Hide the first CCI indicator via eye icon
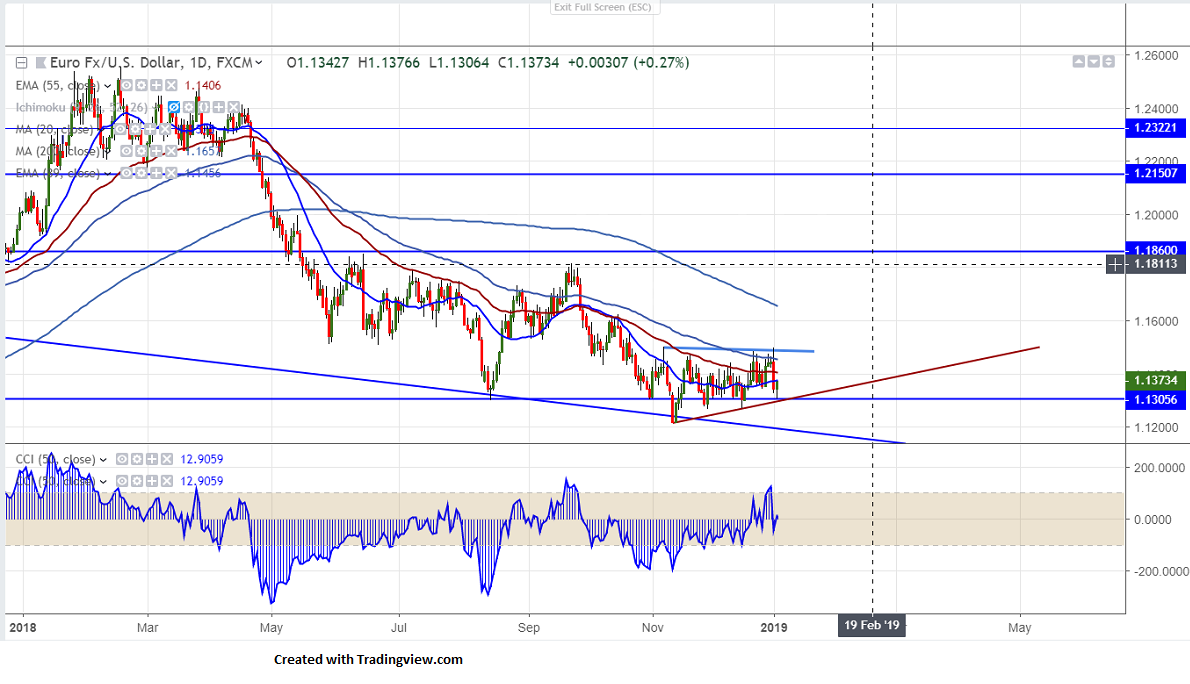1190x684 pixels. click(122, 459)
